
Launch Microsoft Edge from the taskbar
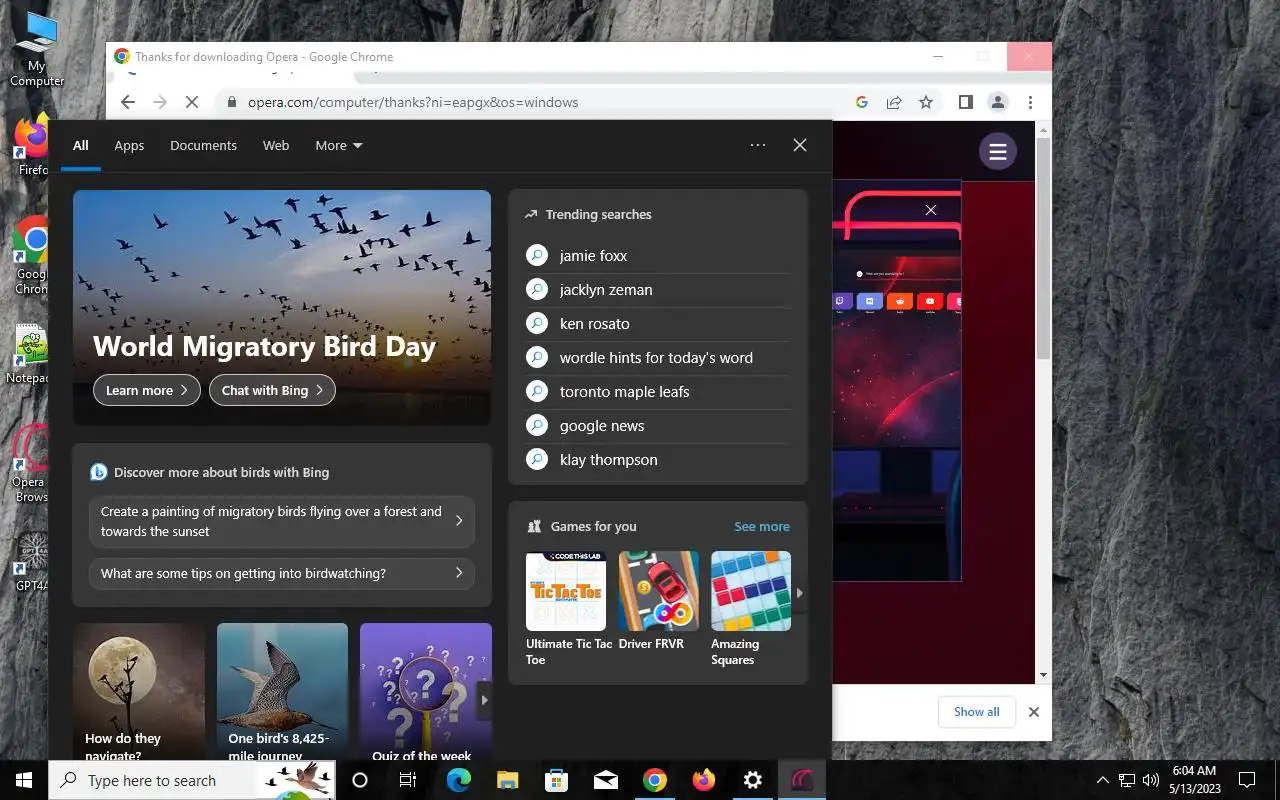pyautogui.click(x=458, y=780)
